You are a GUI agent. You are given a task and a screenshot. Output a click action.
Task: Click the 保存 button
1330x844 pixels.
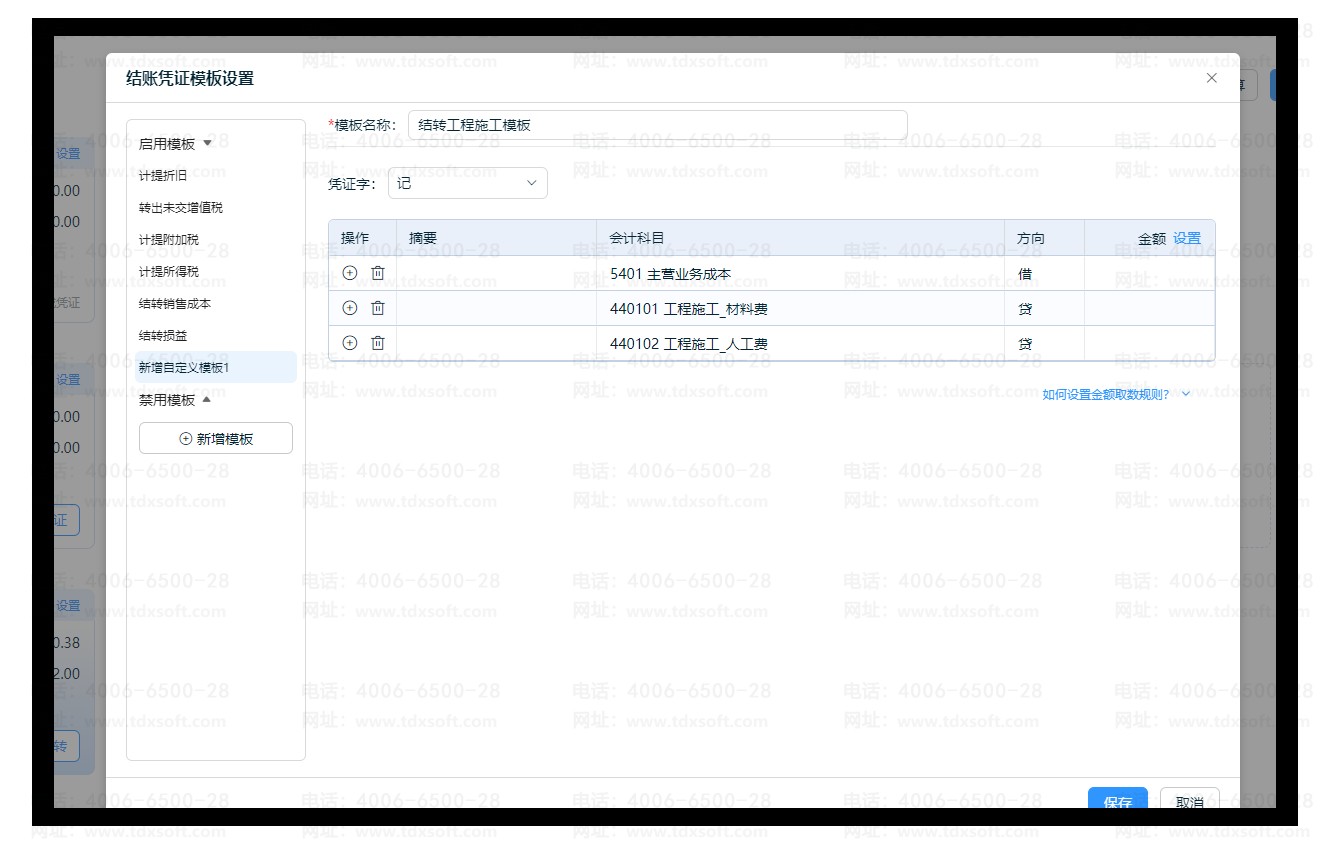click(1117, 800)
